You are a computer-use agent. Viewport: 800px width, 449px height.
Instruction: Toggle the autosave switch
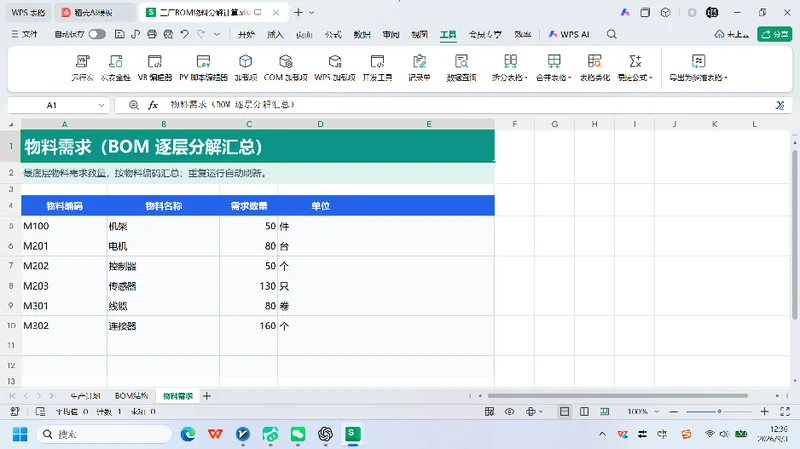pos(97,34)
